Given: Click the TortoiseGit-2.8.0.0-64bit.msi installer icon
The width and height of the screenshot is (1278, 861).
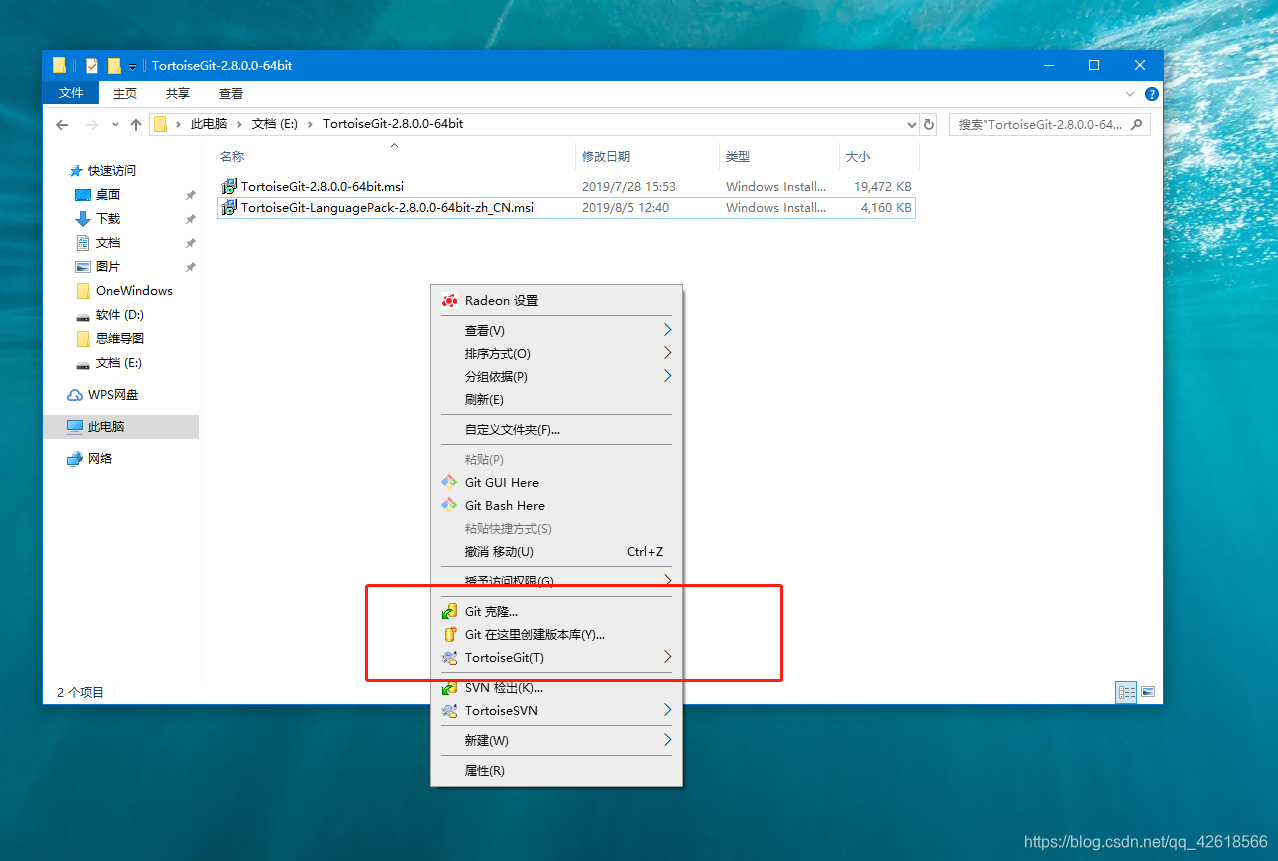Looking at the screenshot, I should point(230,186).
